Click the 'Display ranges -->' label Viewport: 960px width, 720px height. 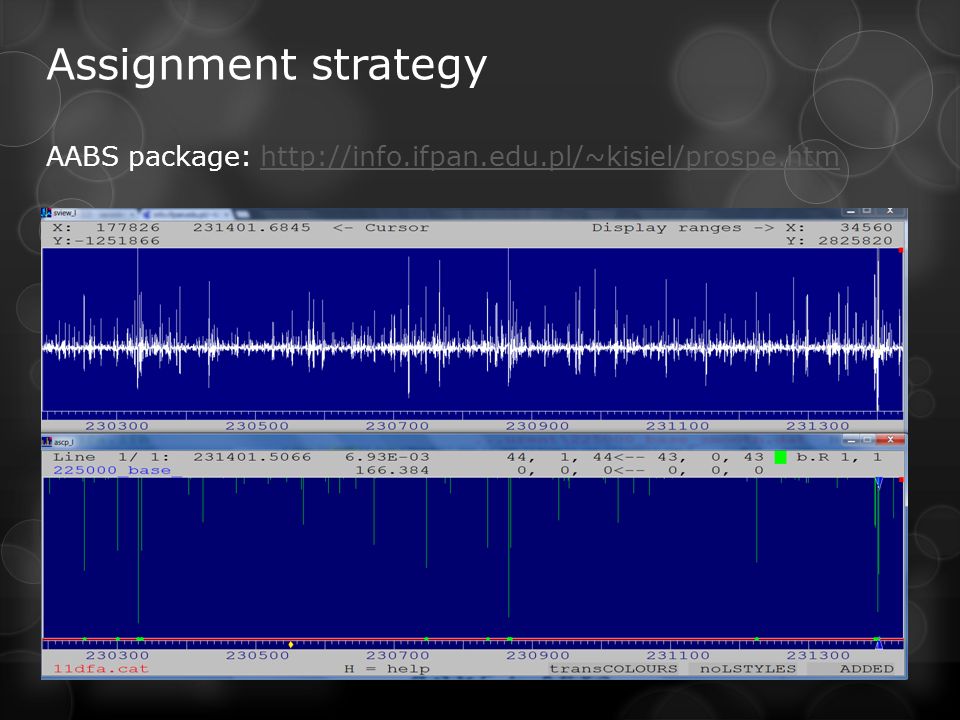tap(683, 228)
